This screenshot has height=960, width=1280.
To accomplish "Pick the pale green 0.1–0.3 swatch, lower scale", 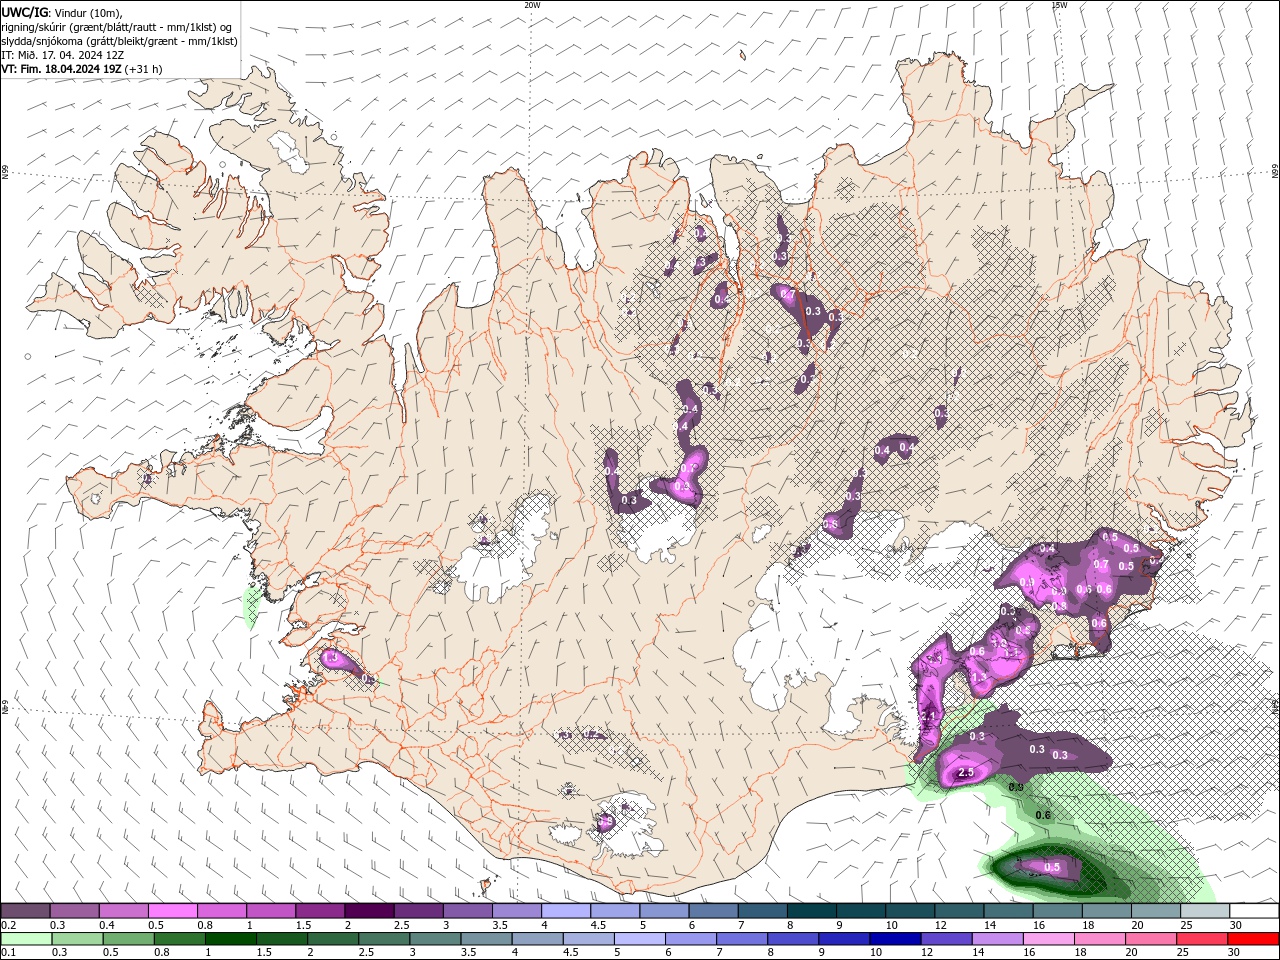I will click(27, 939).
